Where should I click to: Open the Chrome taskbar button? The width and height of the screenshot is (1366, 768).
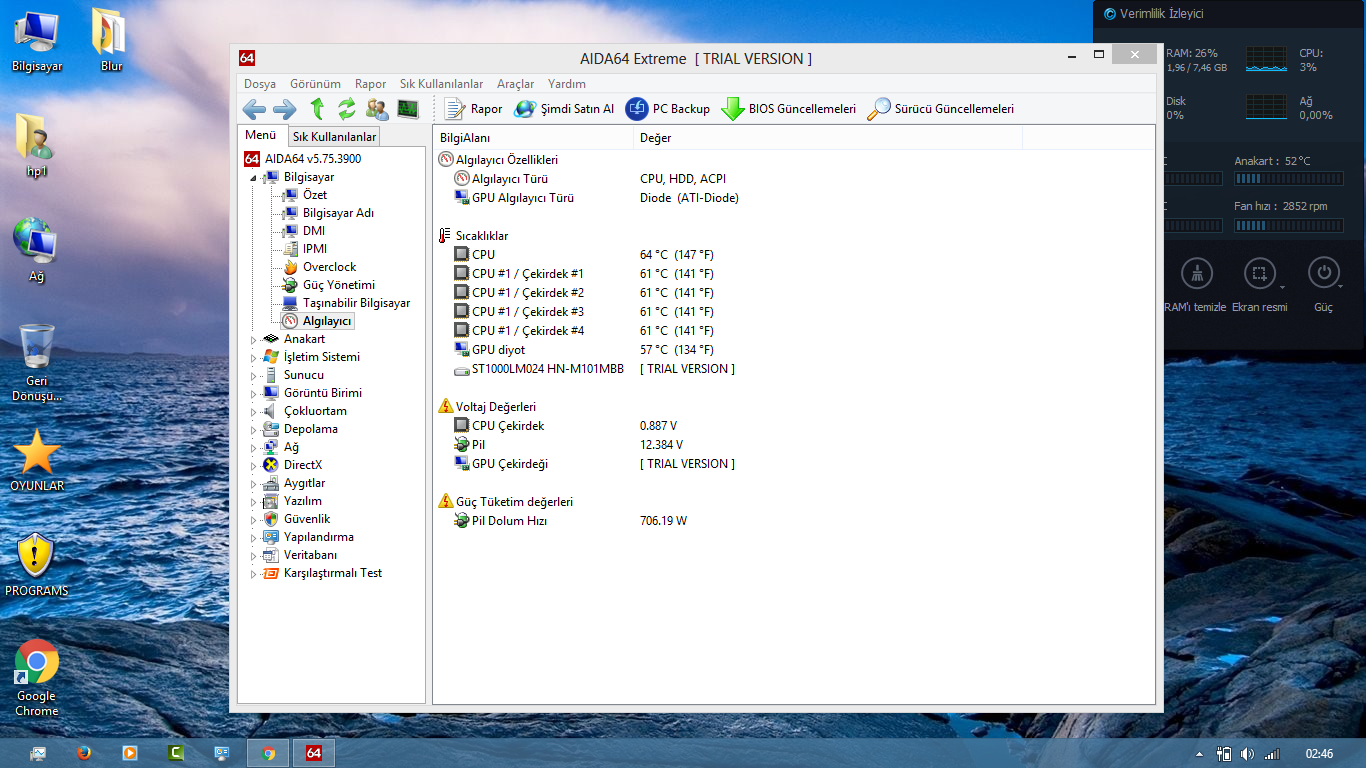(268, 753)
